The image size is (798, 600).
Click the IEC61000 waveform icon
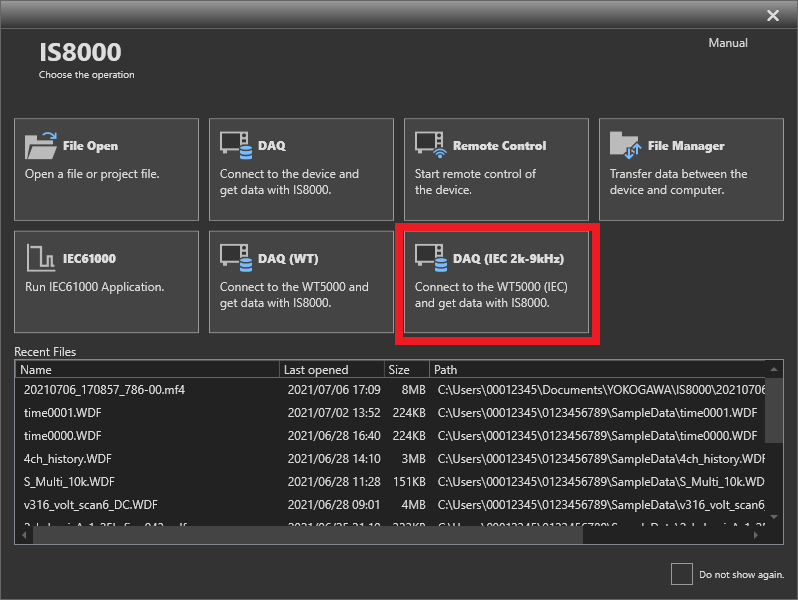point(41,259)
